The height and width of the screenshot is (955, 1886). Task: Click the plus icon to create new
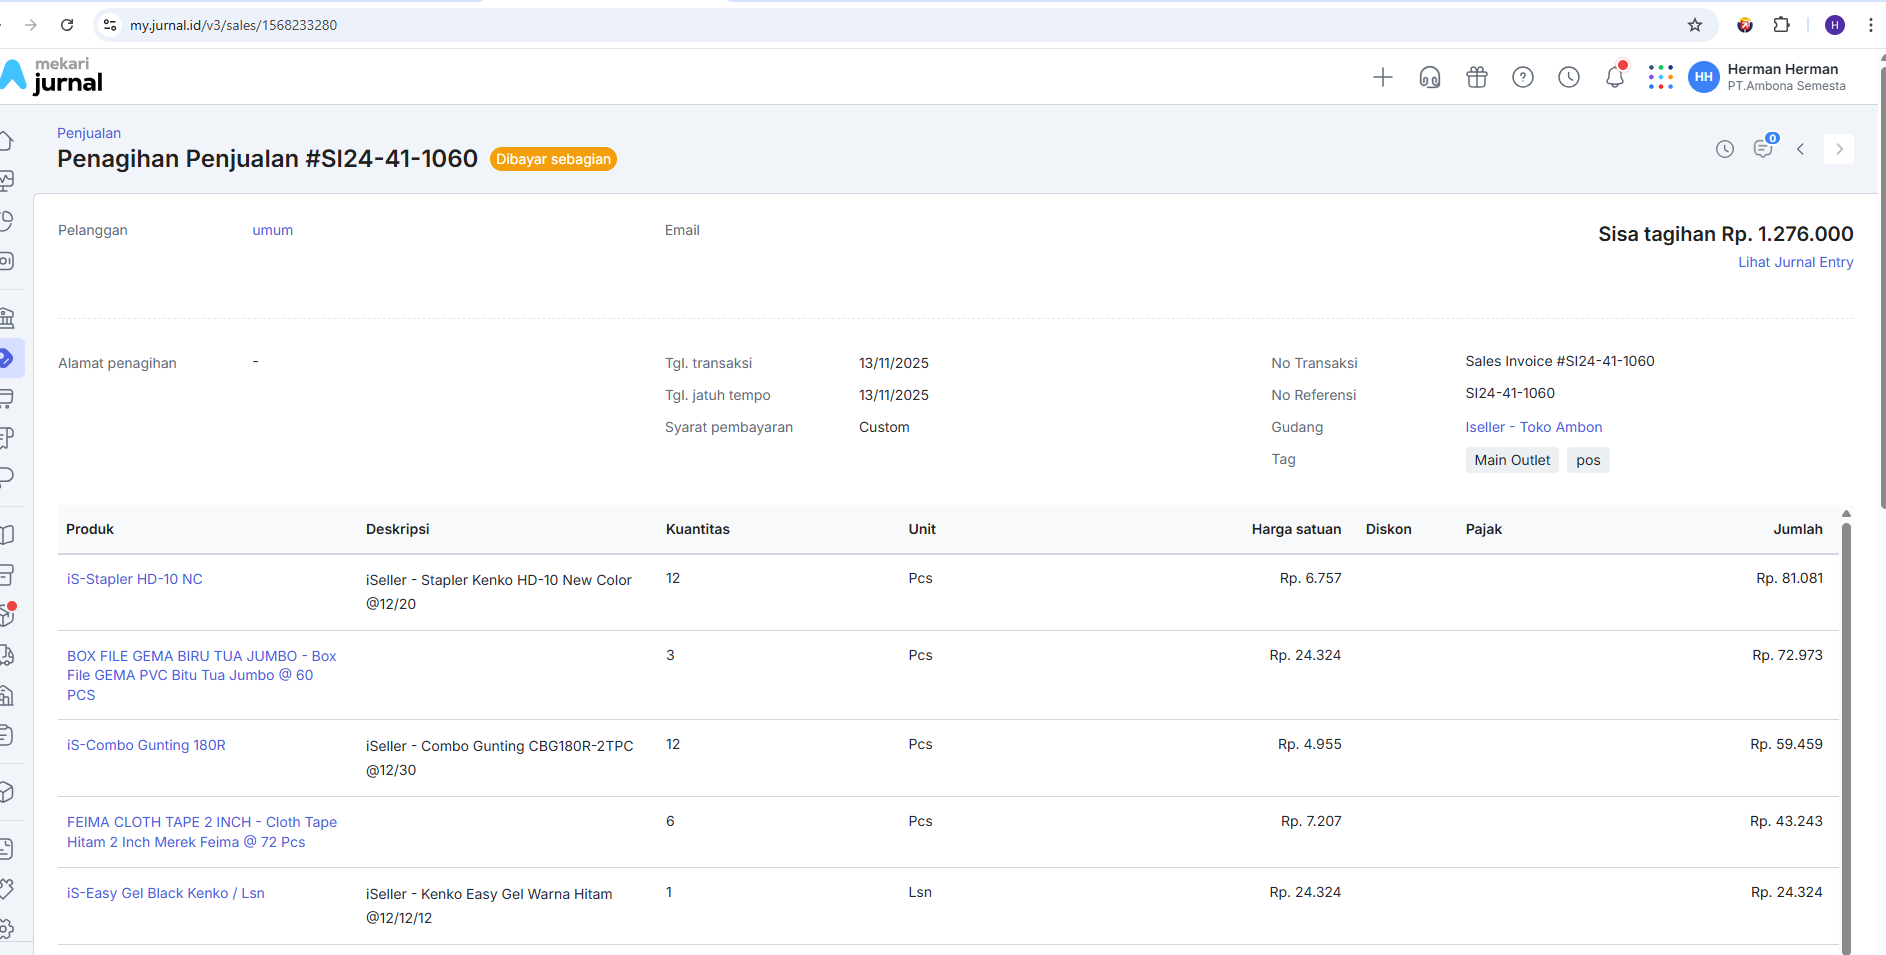[1382, 77]
